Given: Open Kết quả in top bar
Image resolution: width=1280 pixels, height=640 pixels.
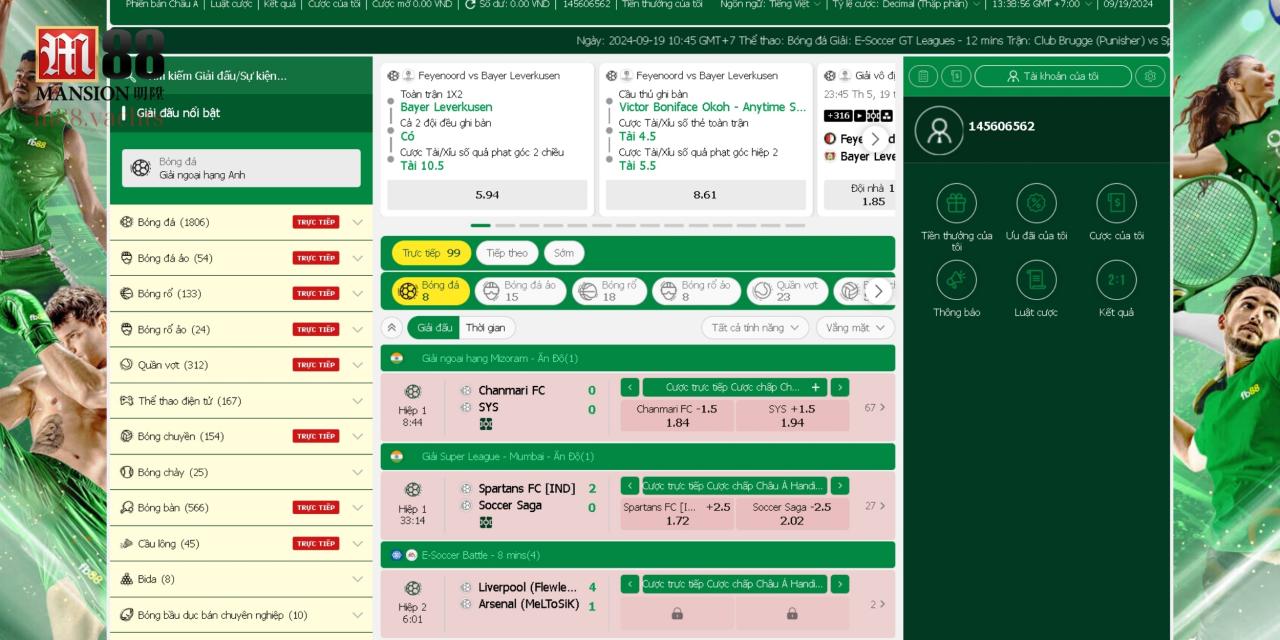Looking at the screenshot, I should 279,4.
